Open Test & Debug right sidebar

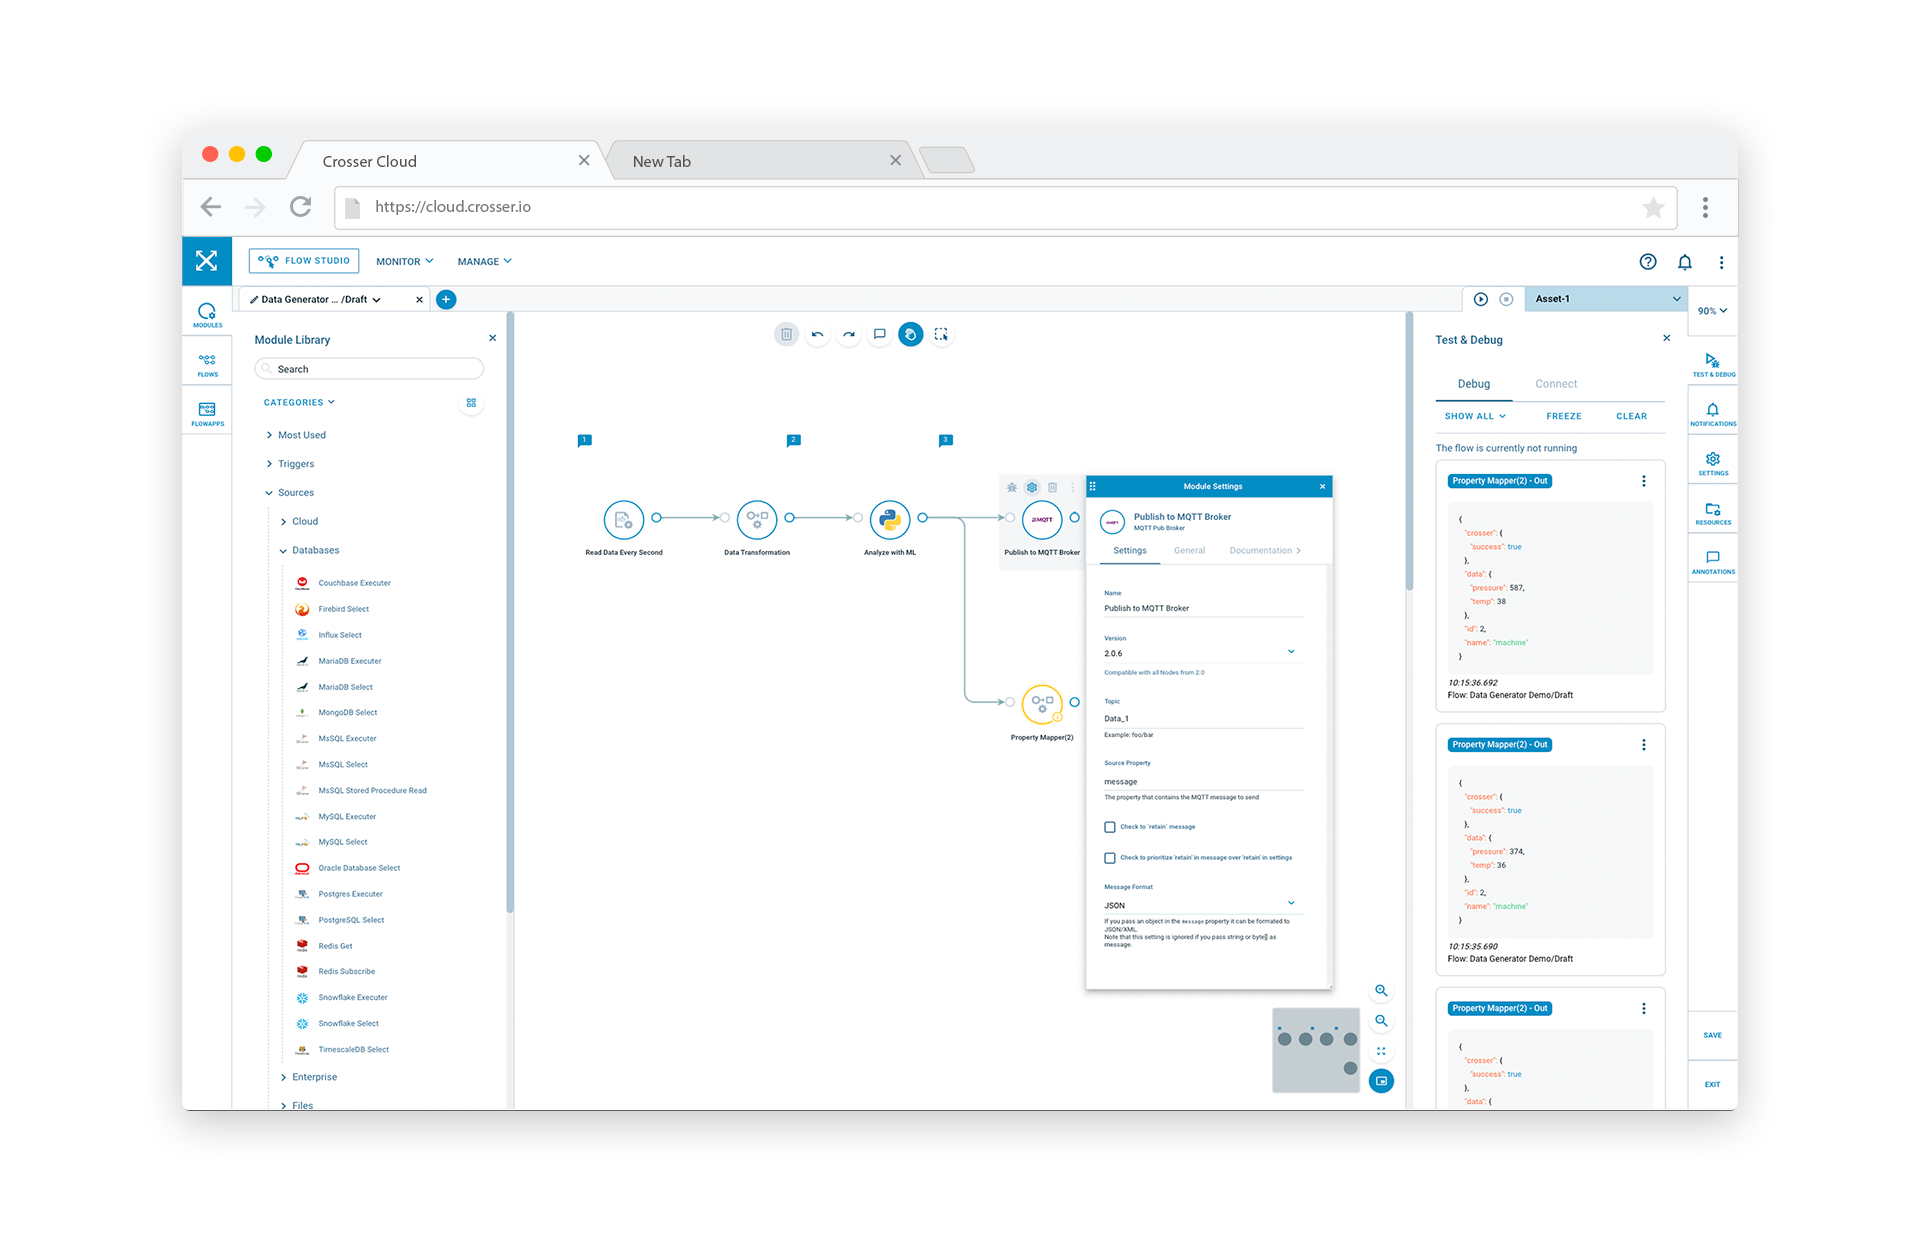coord(1713,364)
